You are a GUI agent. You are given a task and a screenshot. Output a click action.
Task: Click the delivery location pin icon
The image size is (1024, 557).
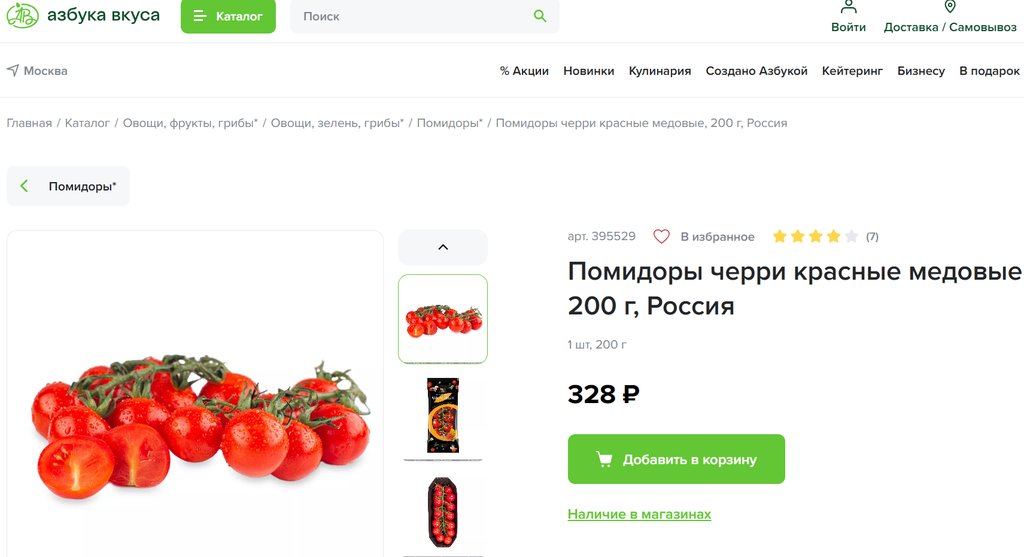(950, 7)
